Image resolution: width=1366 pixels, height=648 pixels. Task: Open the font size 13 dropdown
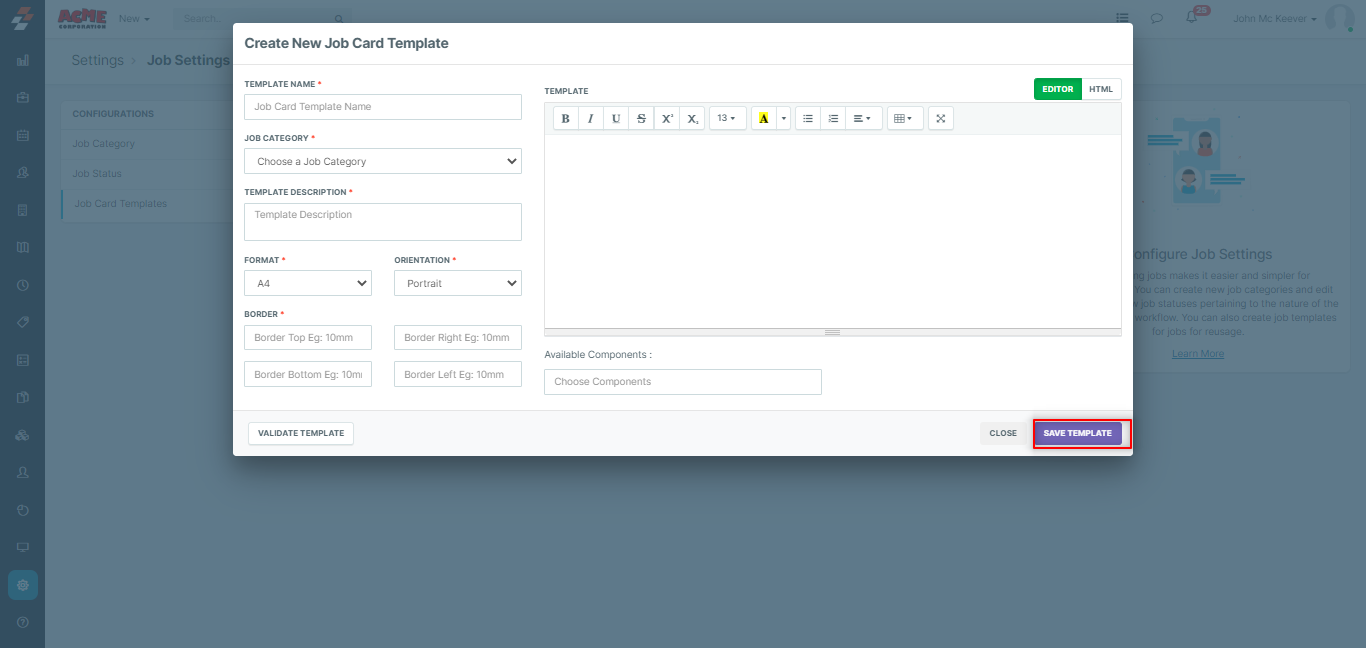click(x=727, y=118)
